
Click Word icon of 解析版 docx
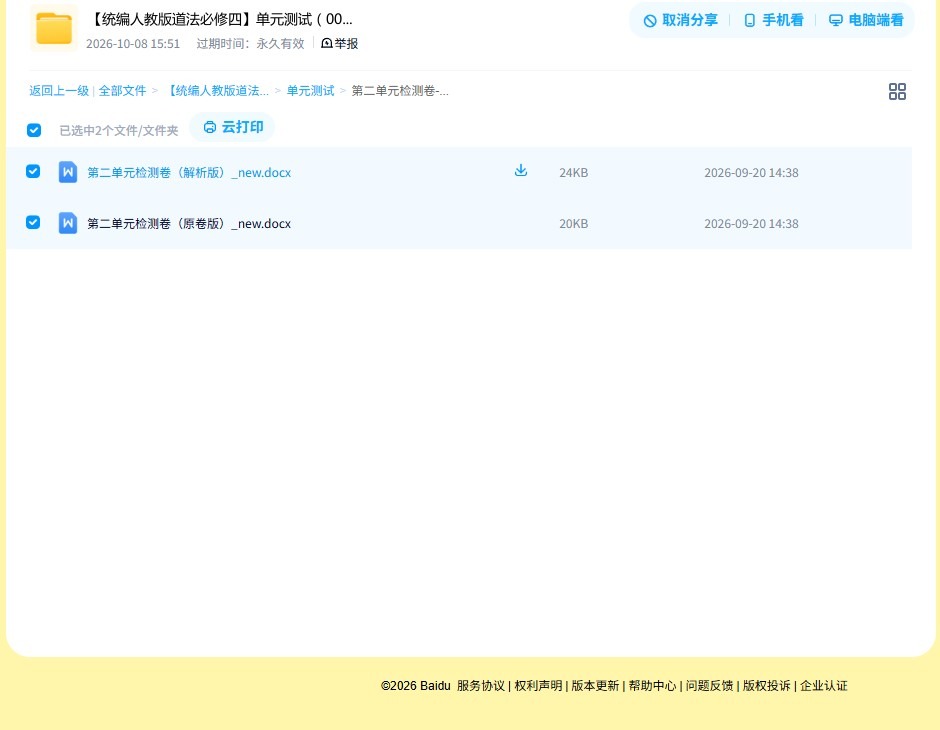(x=68, y=172)
